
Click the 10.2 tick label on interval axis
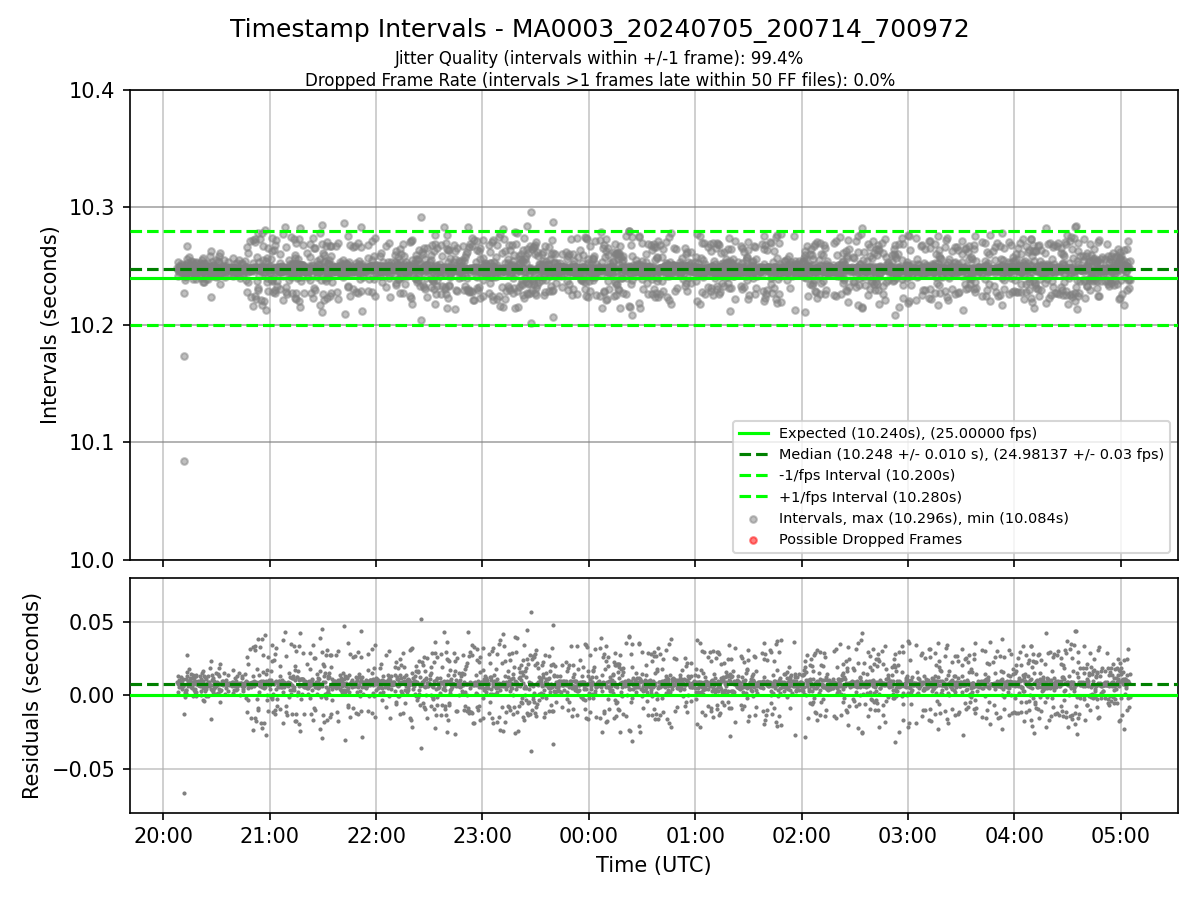click(x=94, y=325)
